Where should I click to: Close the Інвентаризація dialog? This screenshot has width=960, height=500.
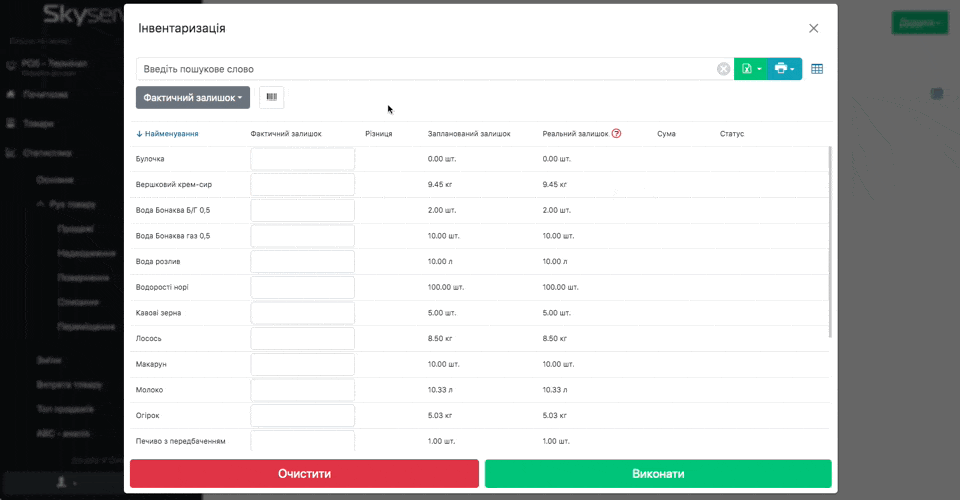click(813, 29)
